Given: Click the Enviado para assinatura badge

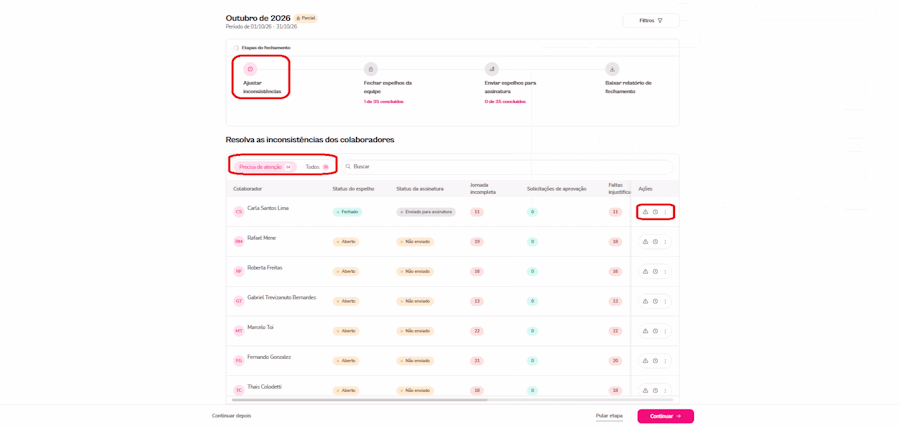Looking at the screenshot, I should coord(425,212).
